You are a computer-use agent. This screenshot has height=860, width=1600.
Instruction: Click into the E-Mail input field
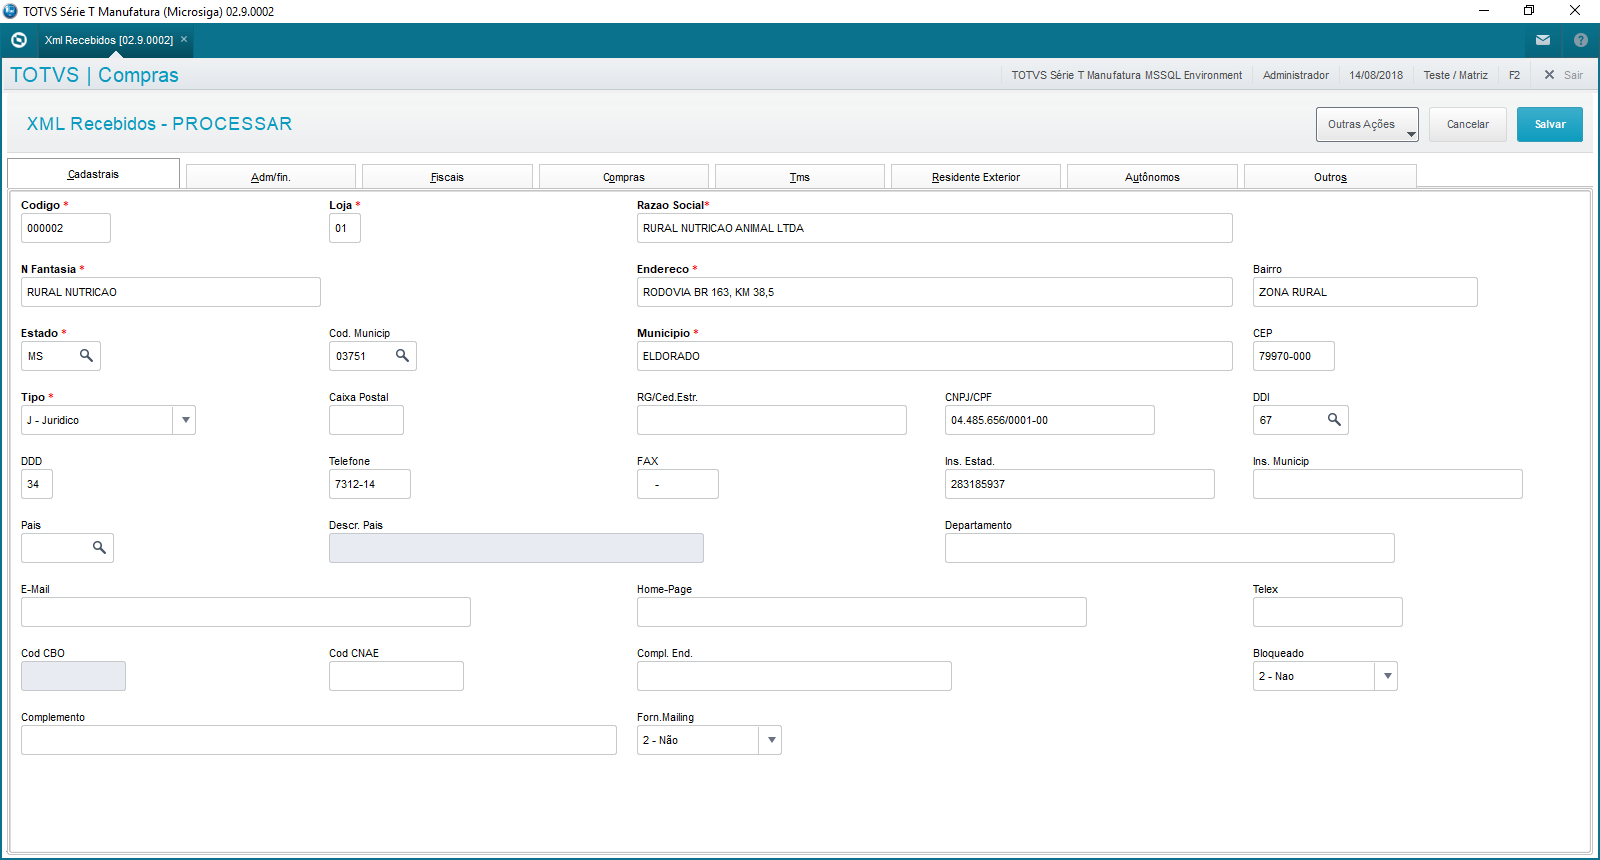click(245, 612)
